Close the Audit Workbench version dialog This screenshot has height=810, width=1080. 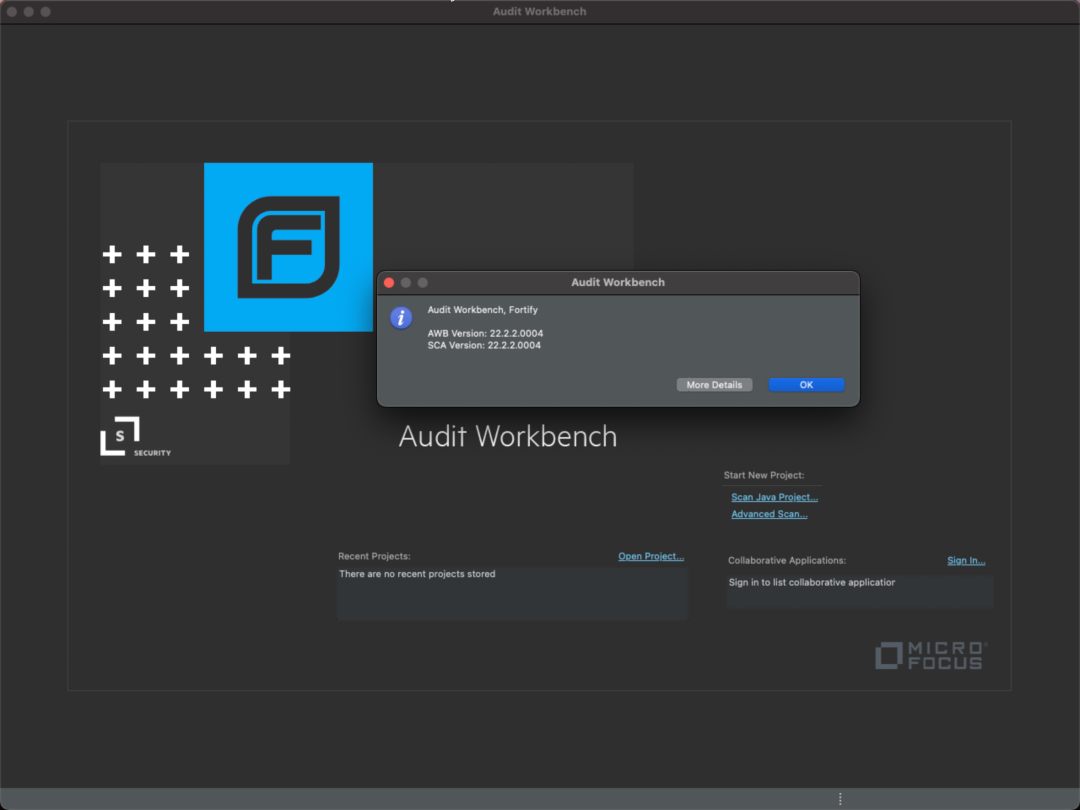[x=389, y=282]
